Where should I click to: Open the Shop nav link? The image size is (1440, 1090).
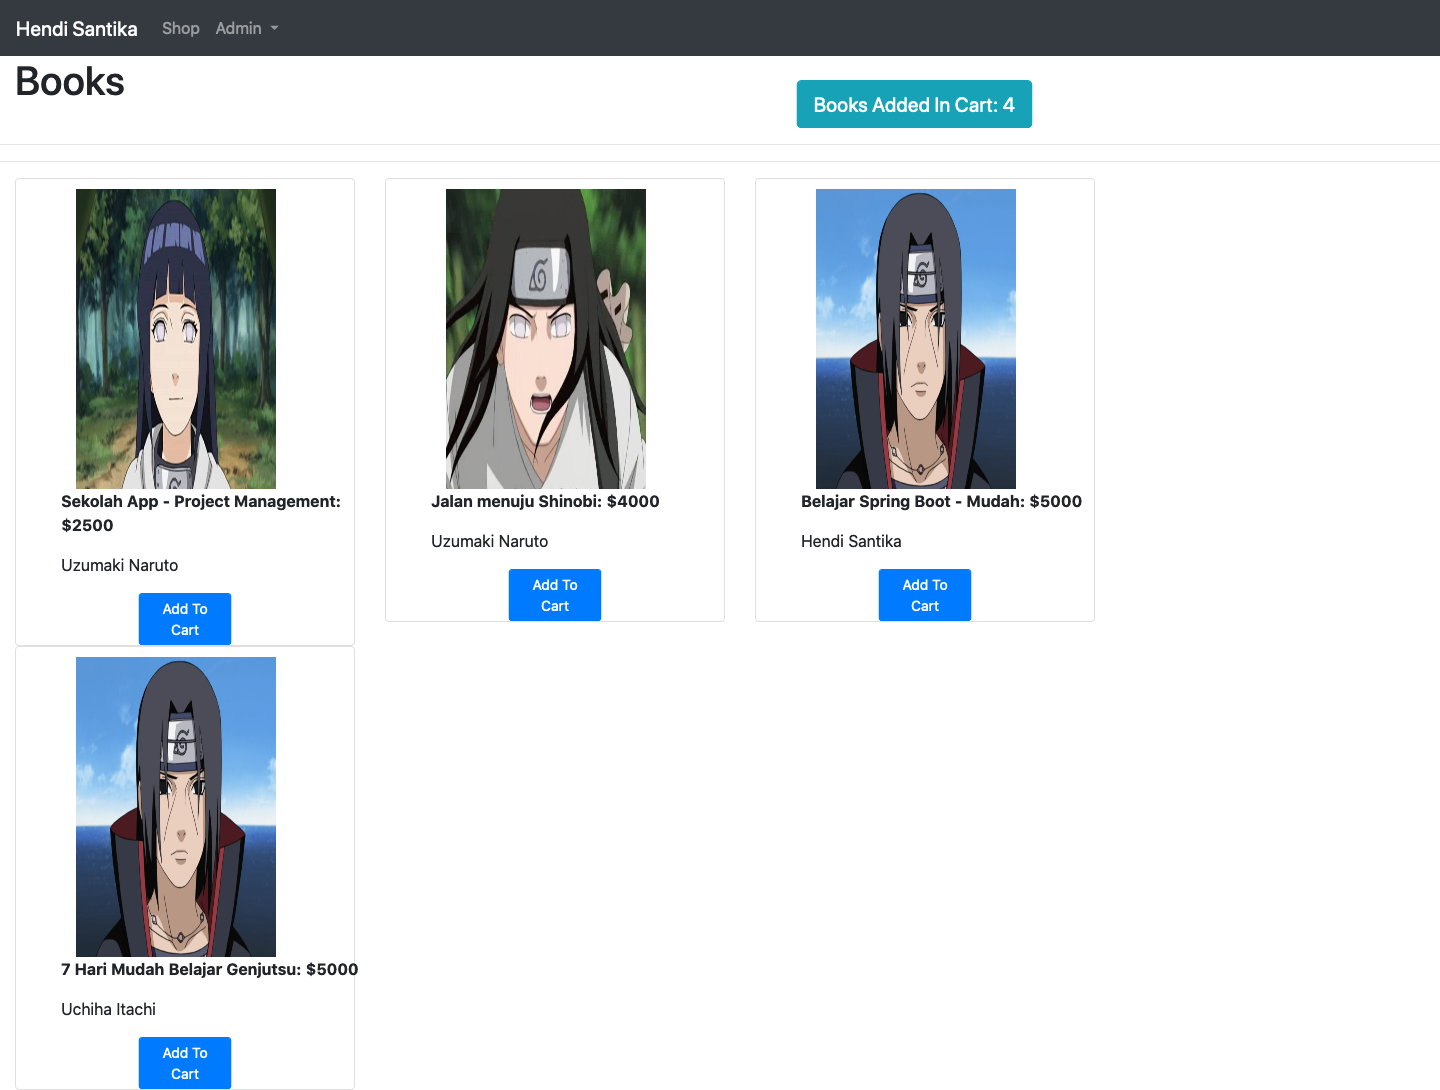click(181, 28)
